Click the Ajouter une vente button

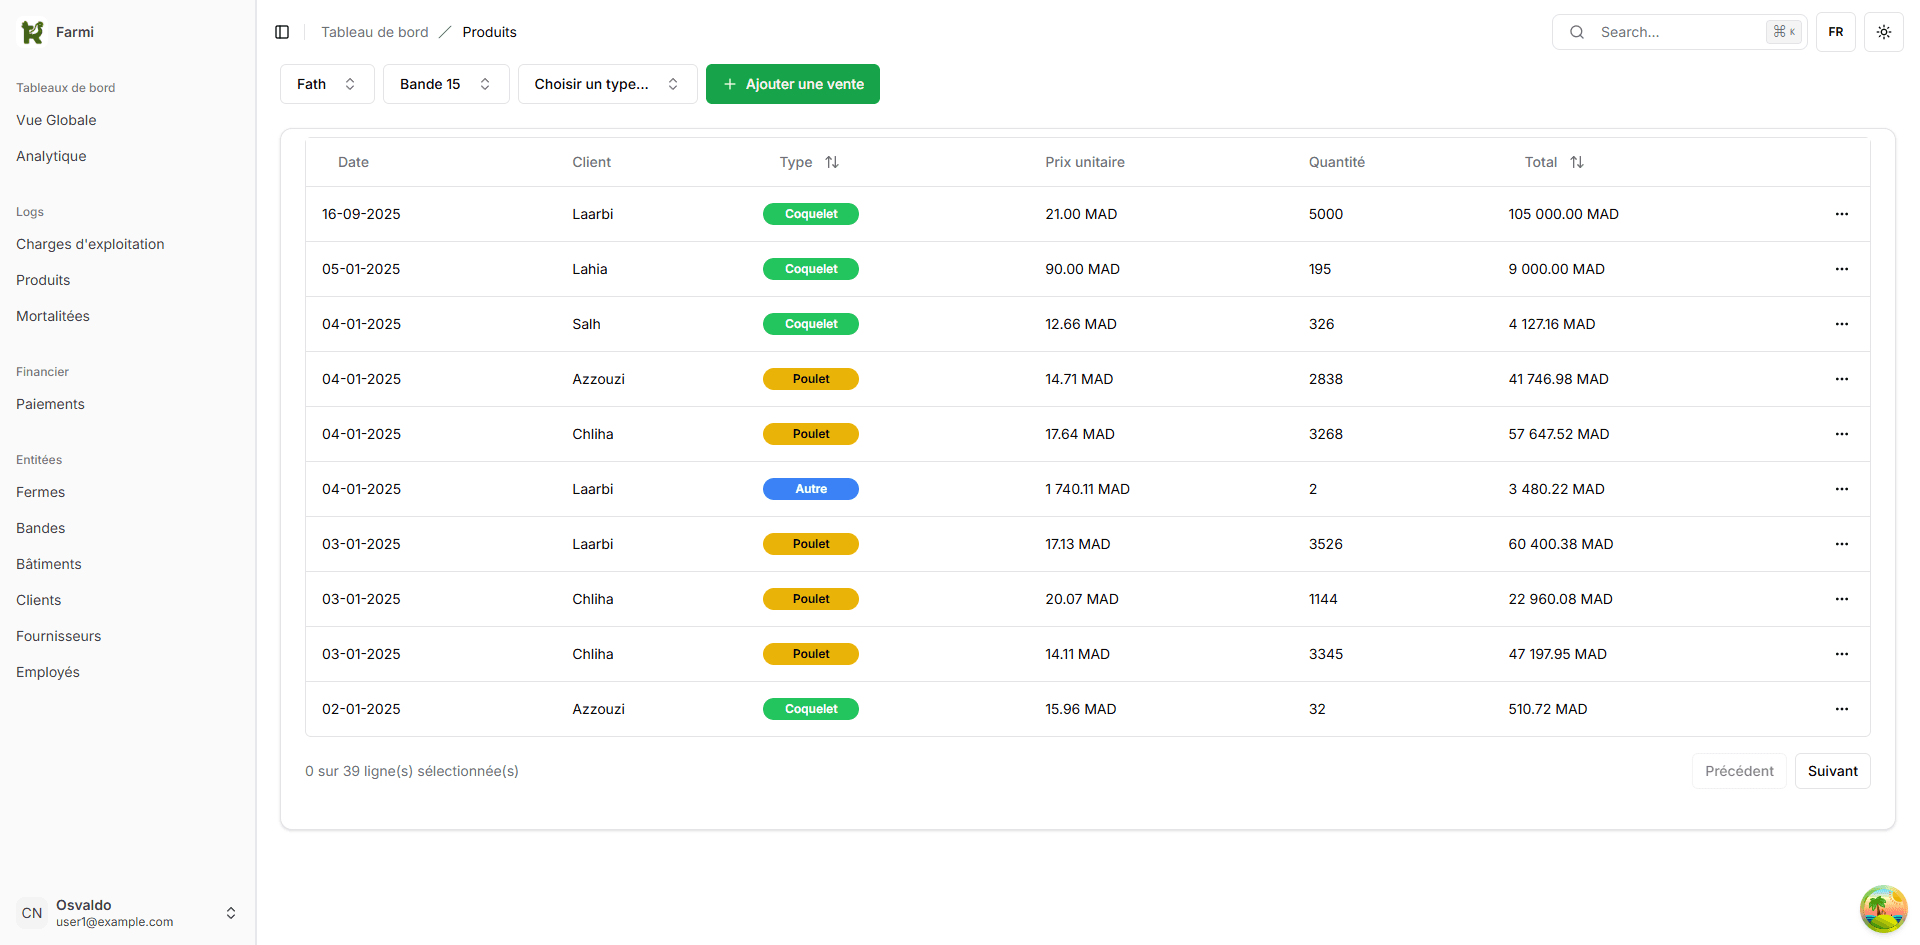click(792, 84)
